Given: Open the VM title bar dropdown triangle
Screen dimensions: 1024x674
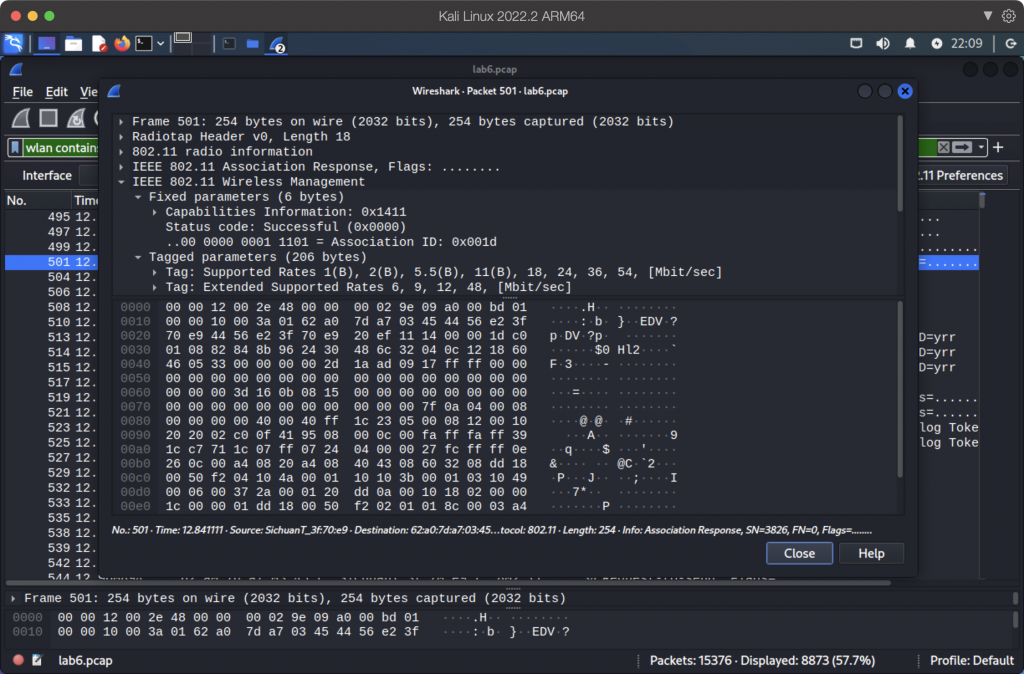Looking at the screenshot, I should 988,16.
